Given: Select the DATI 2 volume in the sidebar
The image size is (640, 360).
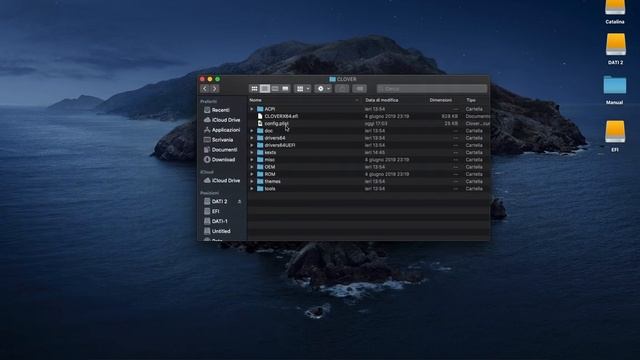Looking at the screenshot, I should 220,201.
